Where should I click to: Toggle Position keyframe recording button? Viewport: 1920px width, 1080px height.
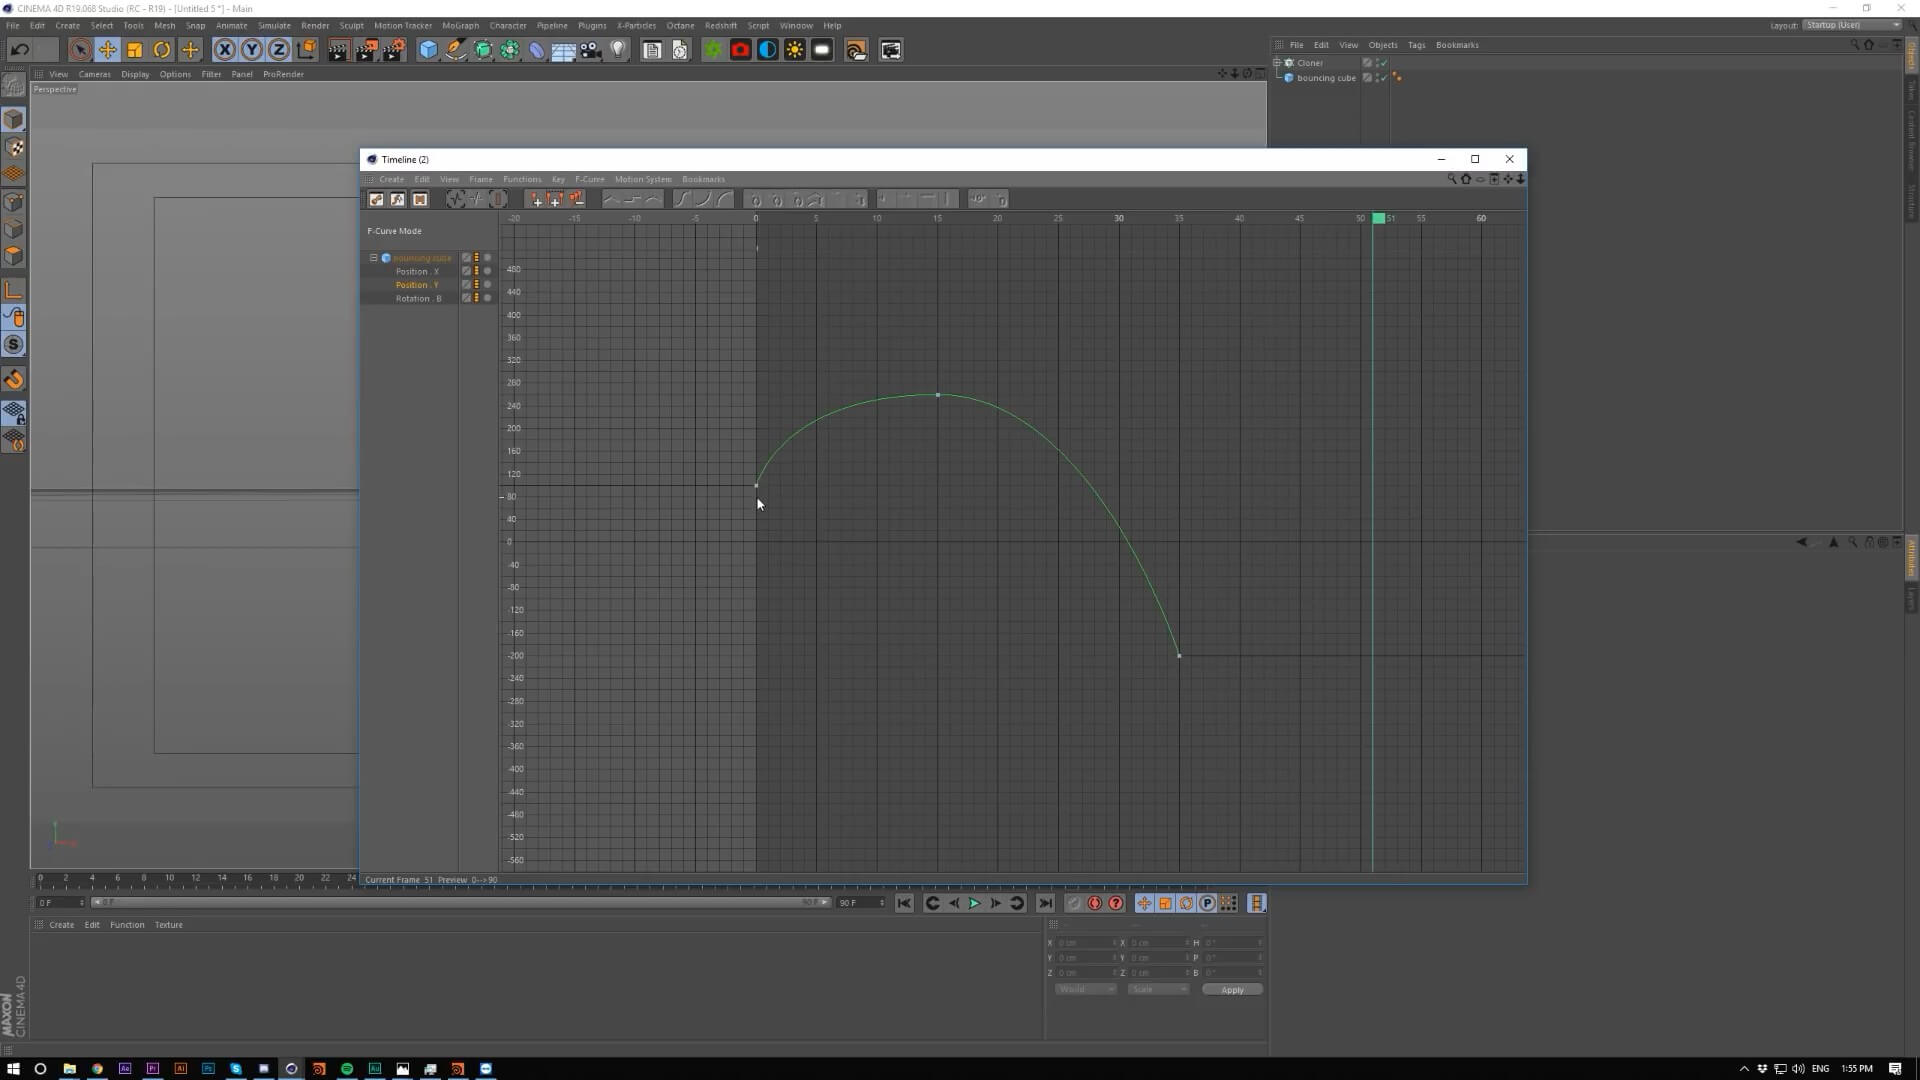(x=1144, y=904)
